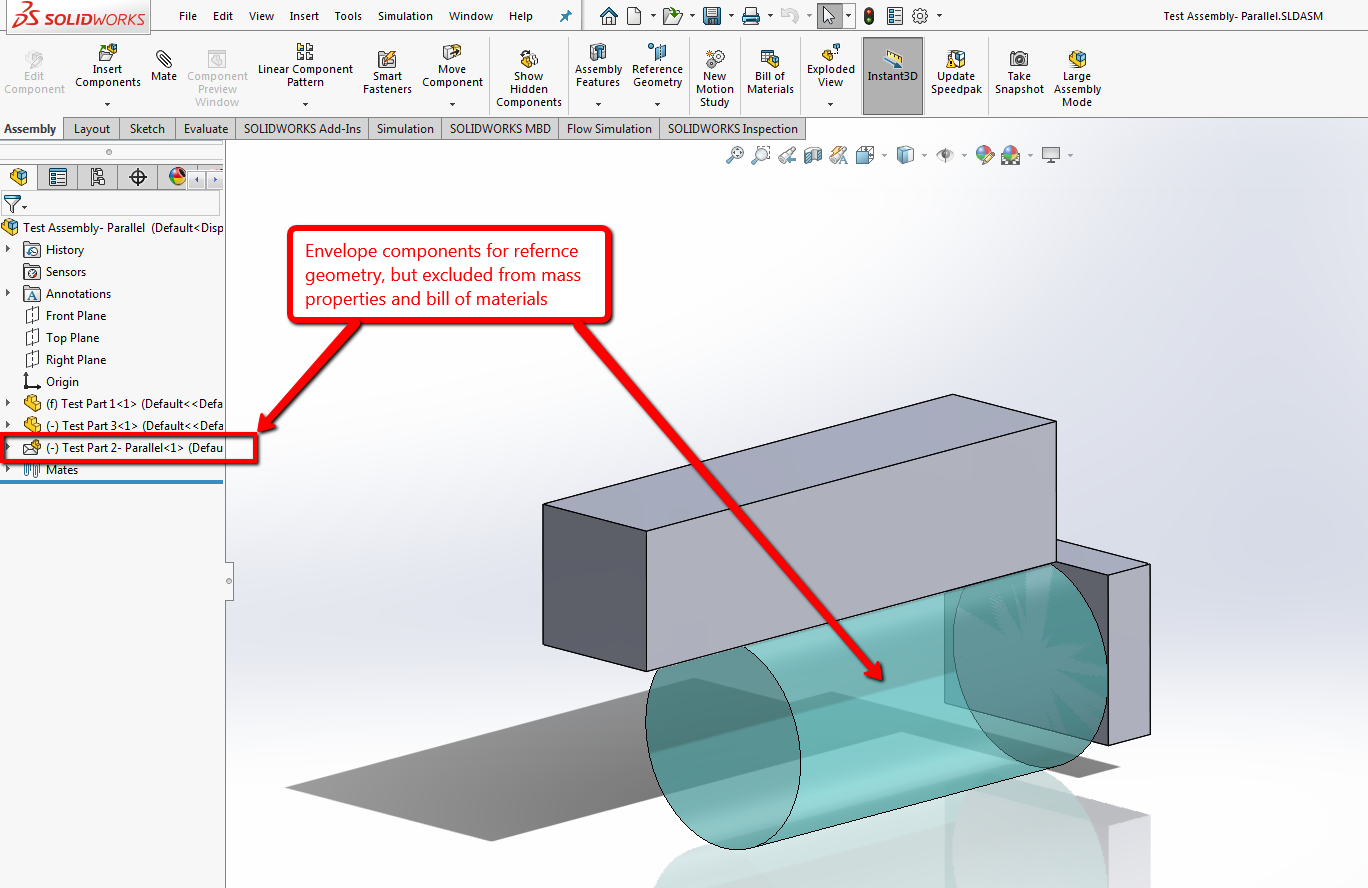Expand the History tree node
The height and width of the screenshot is (888, 1368).
tap(8, 250)
